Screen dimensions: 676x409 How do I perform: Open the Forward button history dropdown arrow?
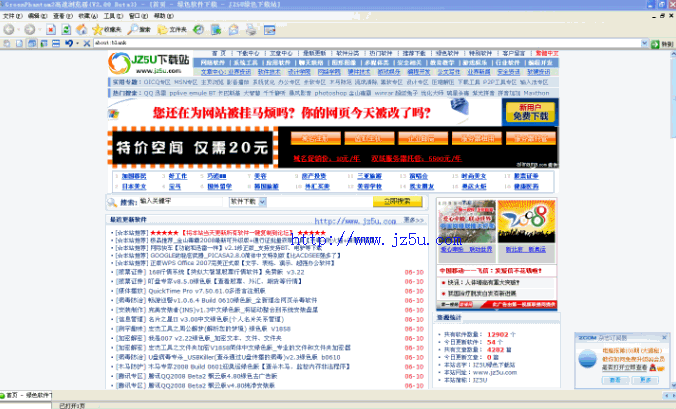39,30
